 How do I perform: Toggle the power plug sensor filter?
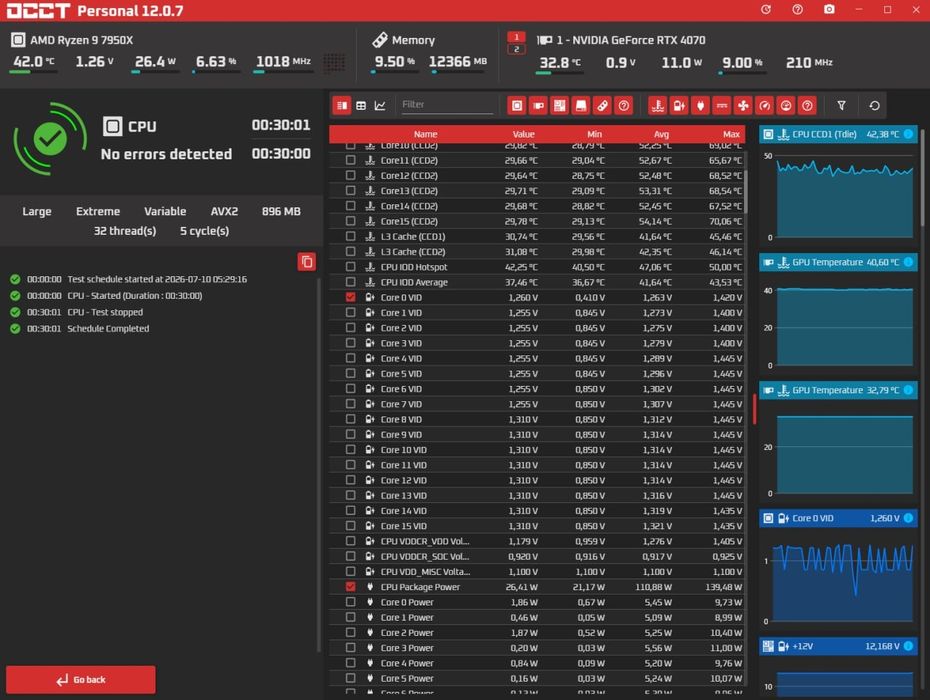coord(700,106)
